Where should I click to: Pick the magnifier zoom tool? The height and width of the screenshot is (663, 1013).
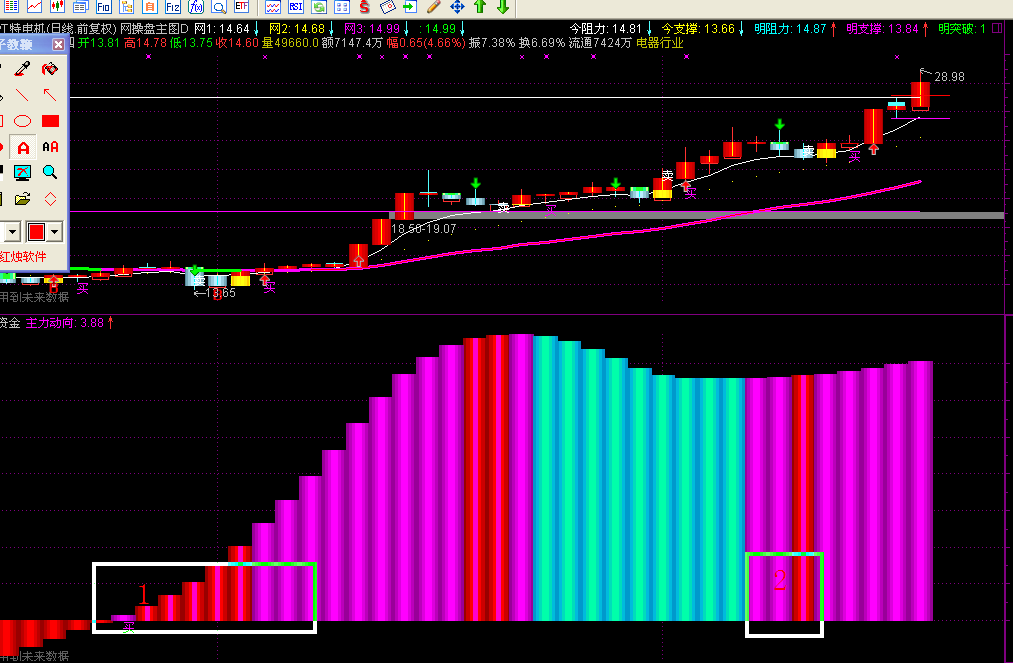click(50, 173)
